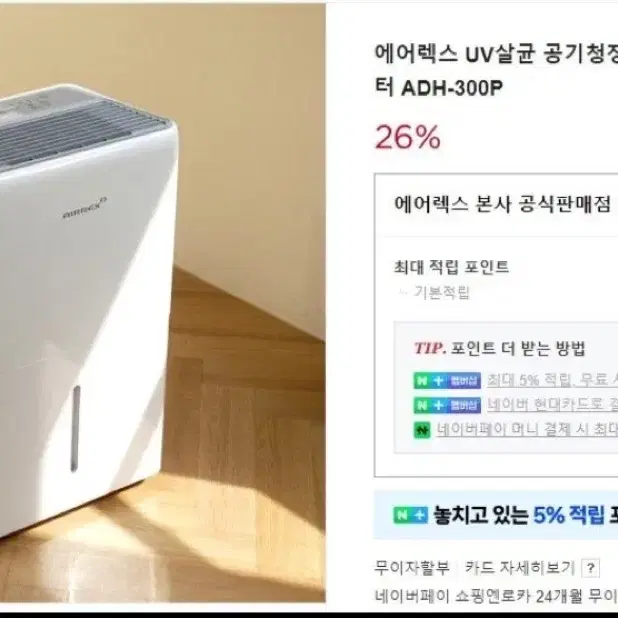
Task: Open the 최대 5% 적립 link
Action: pos(552,380)
